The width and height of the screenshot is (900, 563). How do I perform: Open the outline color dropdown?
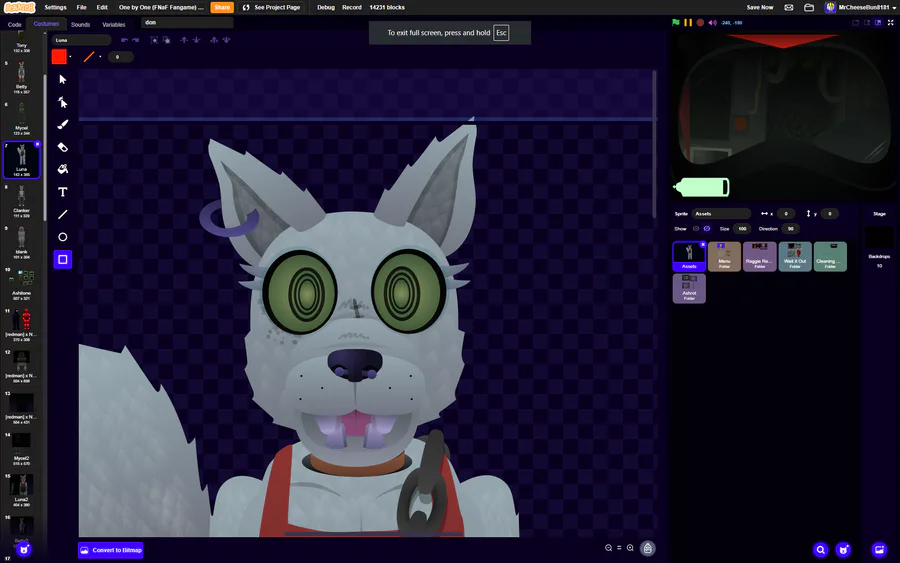tap(100, 57)
